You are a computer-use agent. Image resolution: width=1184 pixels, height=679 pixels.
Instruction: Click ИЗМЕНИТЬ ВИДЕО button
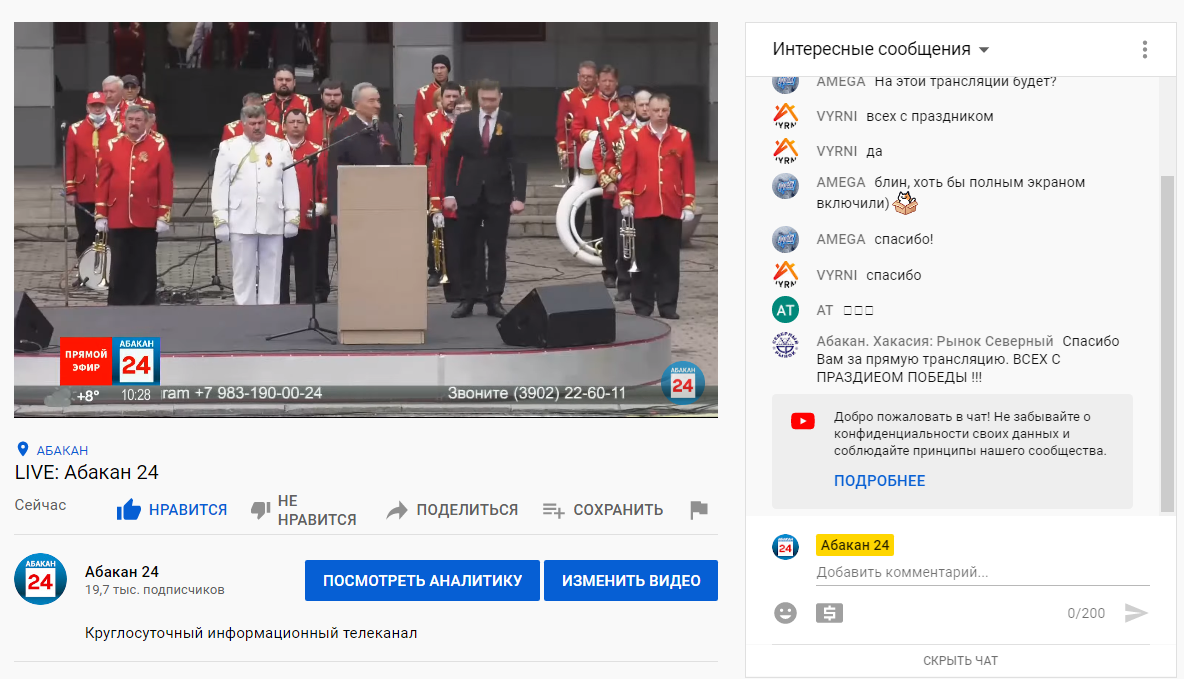(631, 580)
